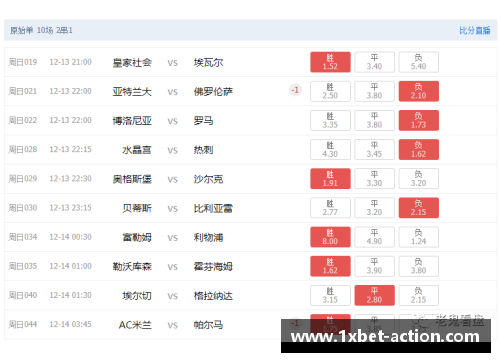Screen dimensions: 500x362
Task: Click away team name 热刺
Action: click(203, 150)
